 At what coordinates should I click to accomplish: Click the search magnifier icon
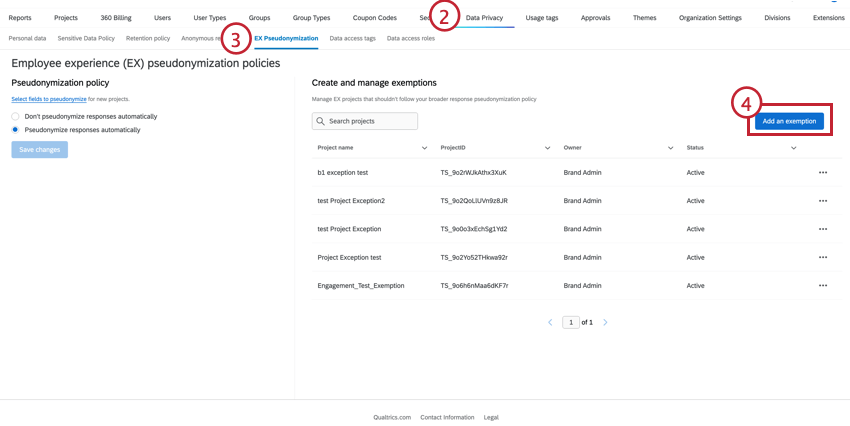320,121
